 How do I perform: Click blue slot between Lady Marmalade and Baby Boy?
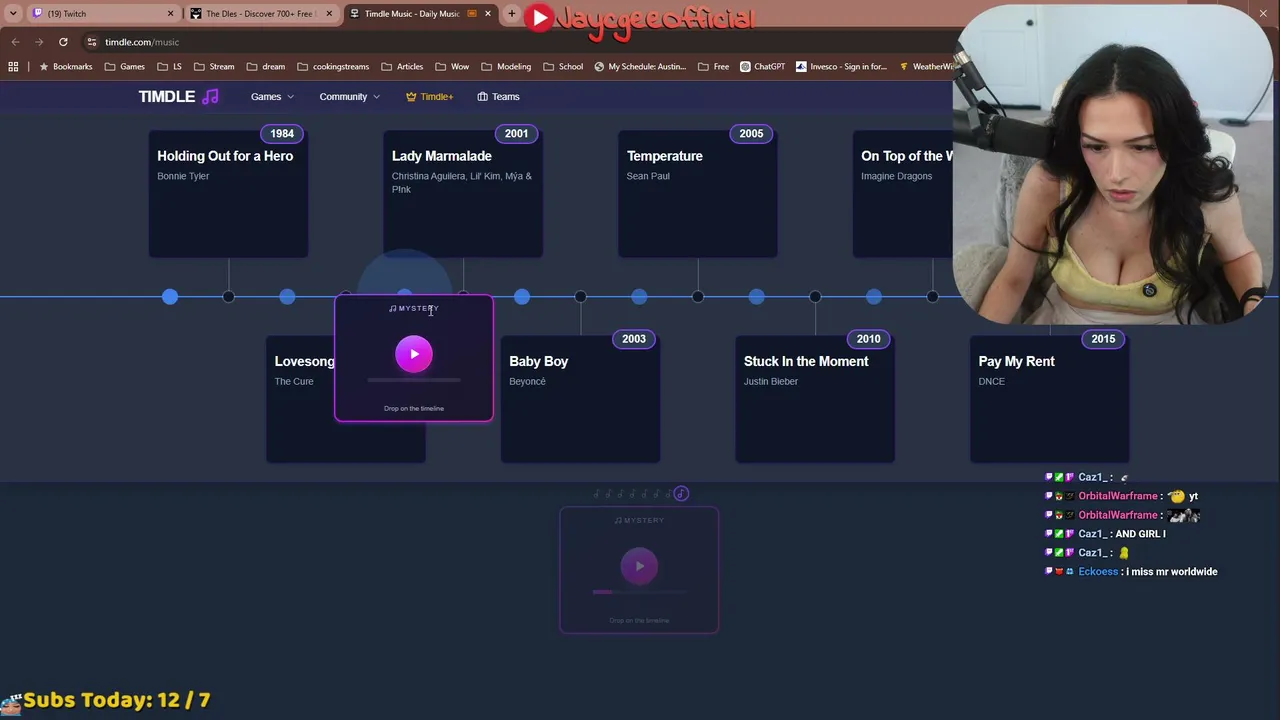[x=522, y=296]
